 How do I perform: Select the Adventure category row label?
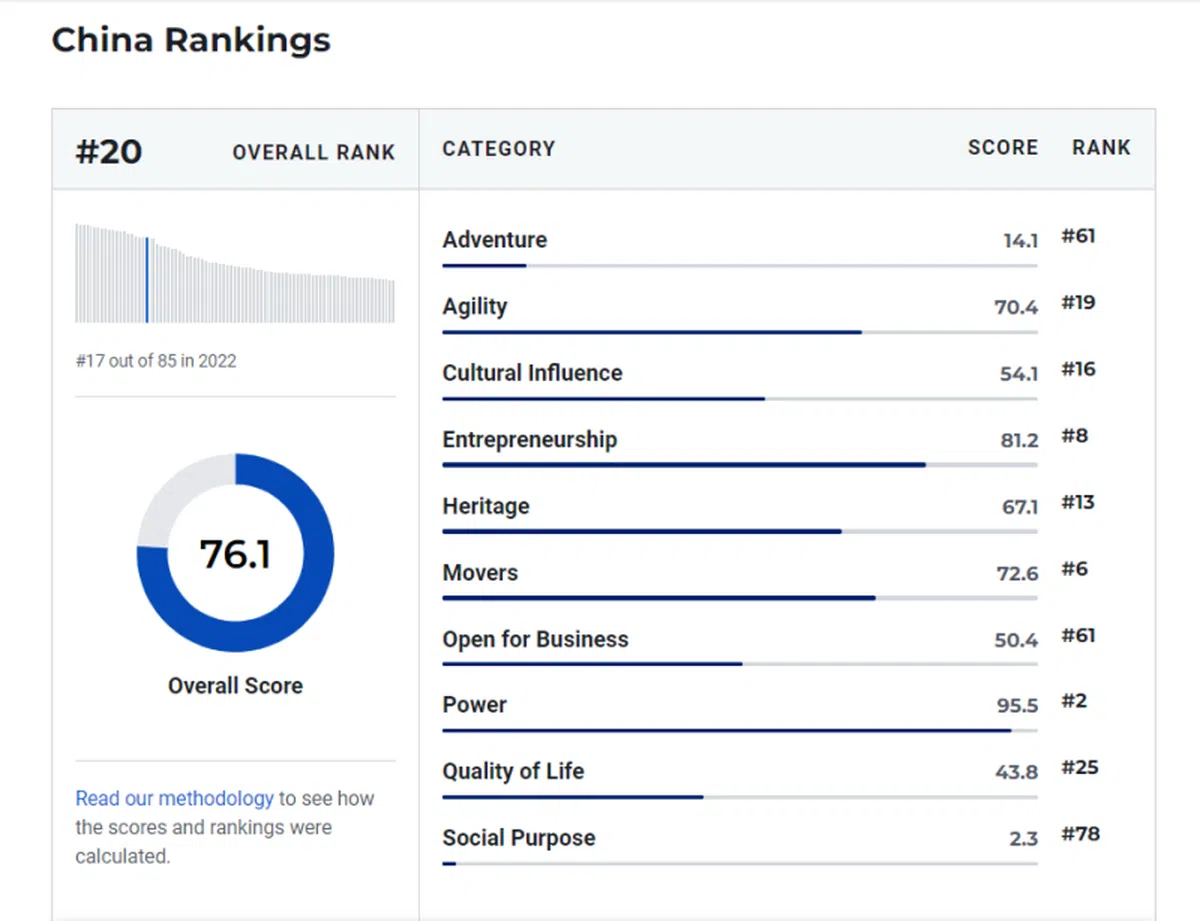(495, 240)
